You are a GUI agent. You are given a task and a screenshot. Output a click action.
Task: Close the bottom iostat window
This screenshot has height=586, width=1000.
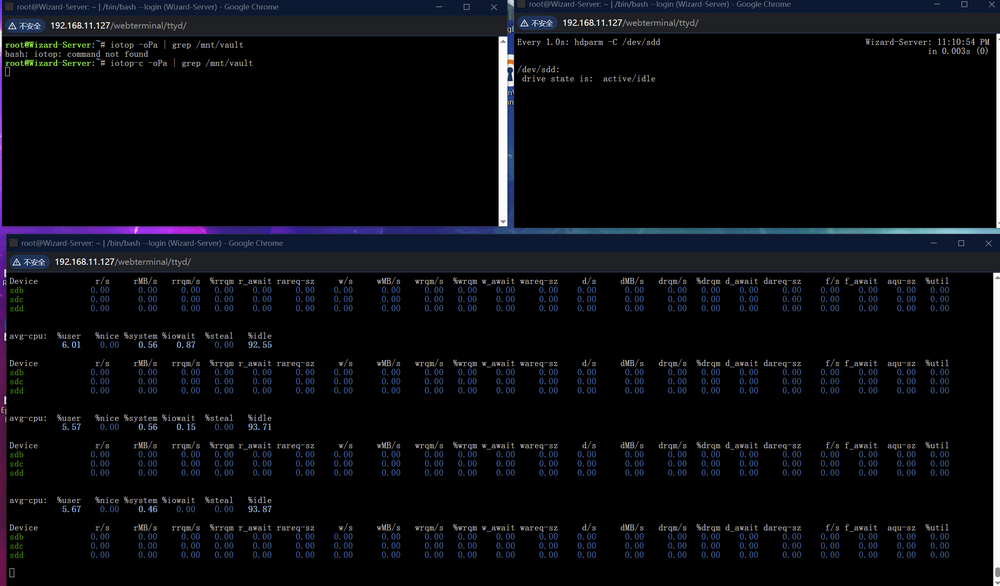point(989,243)
